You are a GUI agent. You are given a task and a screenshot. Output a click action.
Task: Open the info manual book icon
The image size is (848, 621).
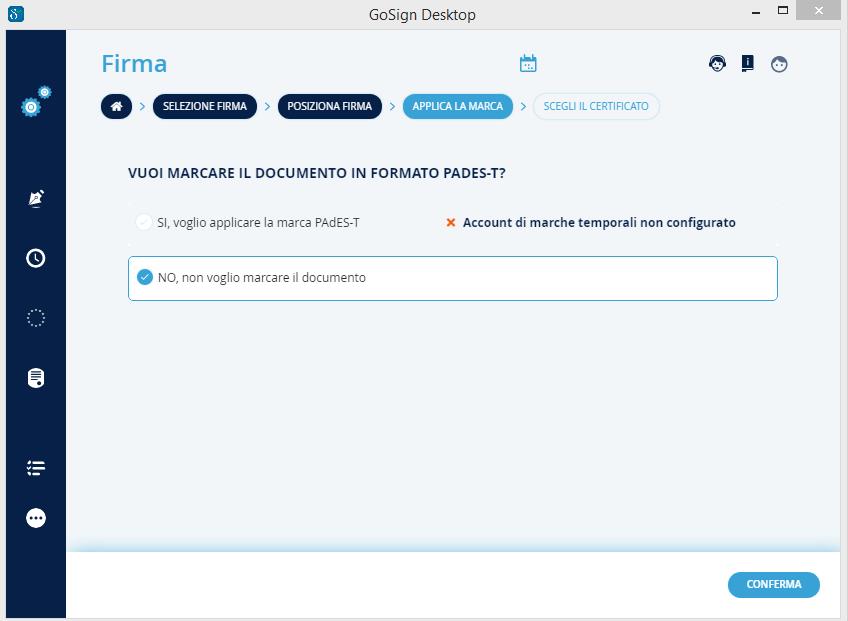coord(747,64)
